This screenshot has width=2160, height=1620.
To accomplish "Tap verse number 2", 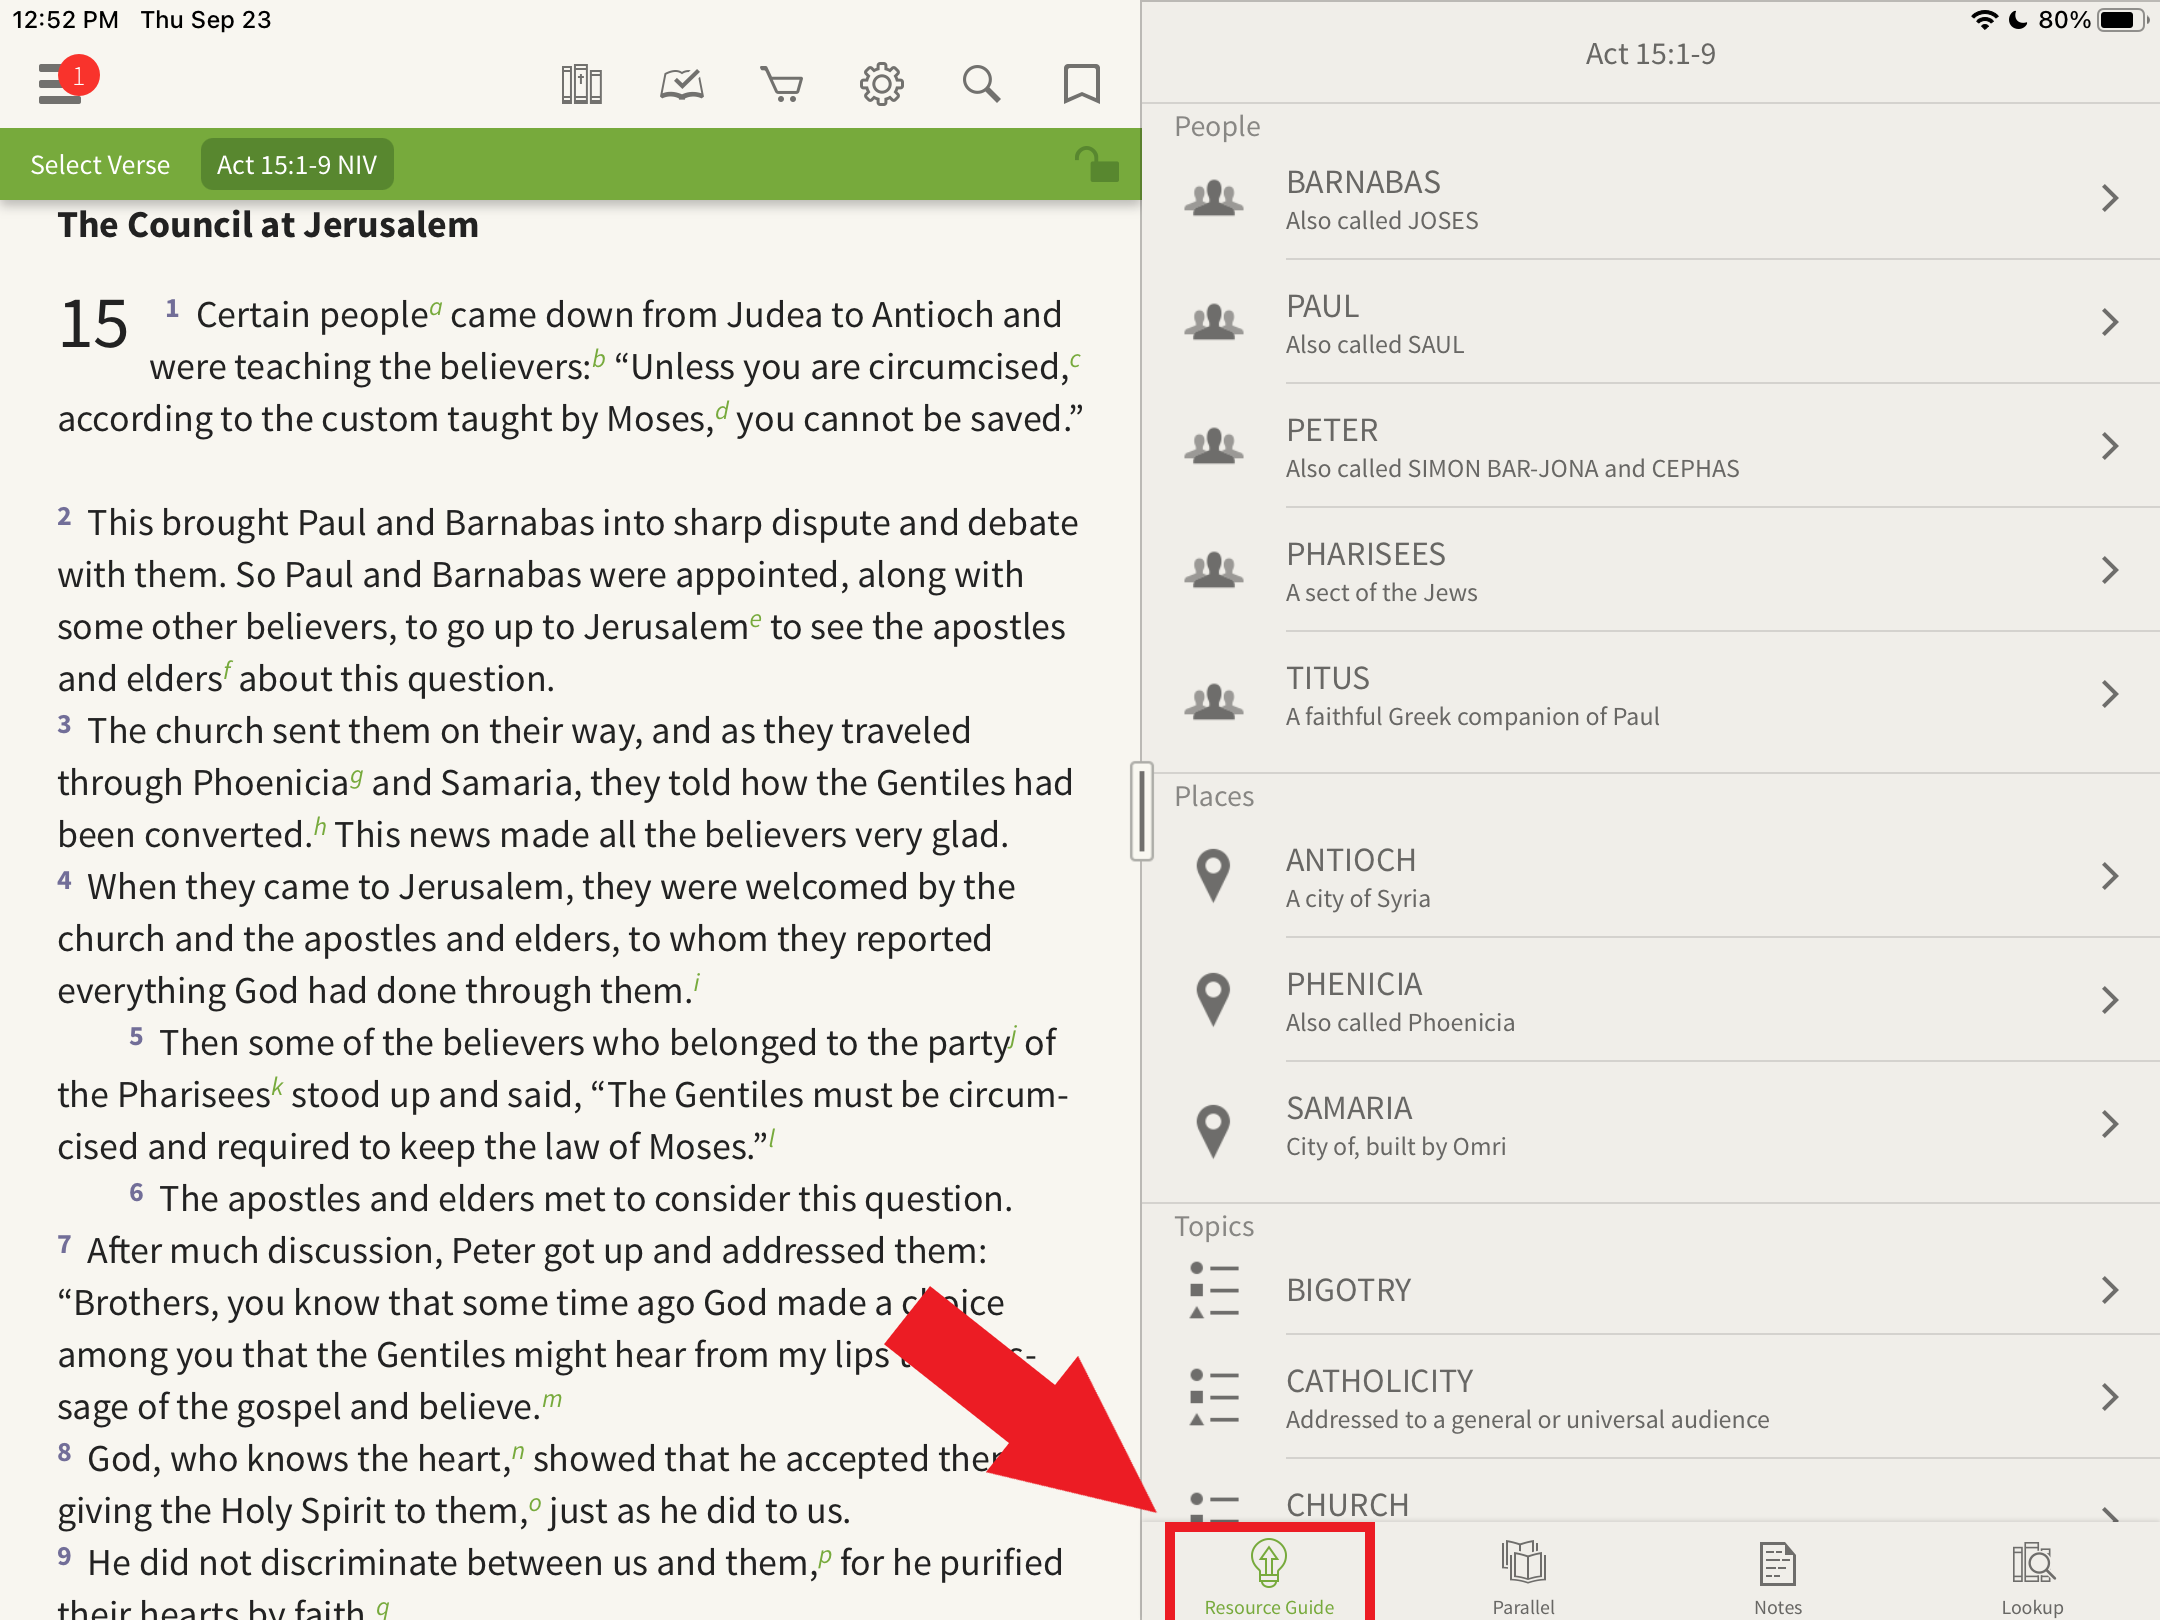I will point(64,516).
